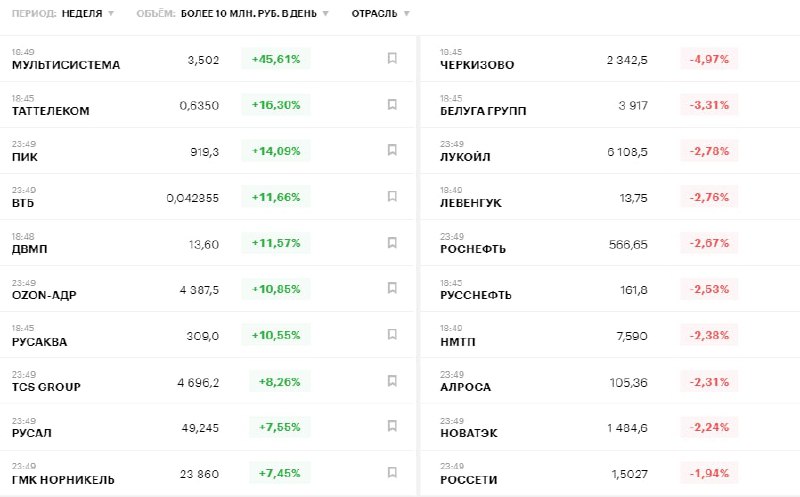The image size is (800, 497).
Task: Click the АЛРОСА price 105,36
Action: pyautogui.click(x=628, y=382)
